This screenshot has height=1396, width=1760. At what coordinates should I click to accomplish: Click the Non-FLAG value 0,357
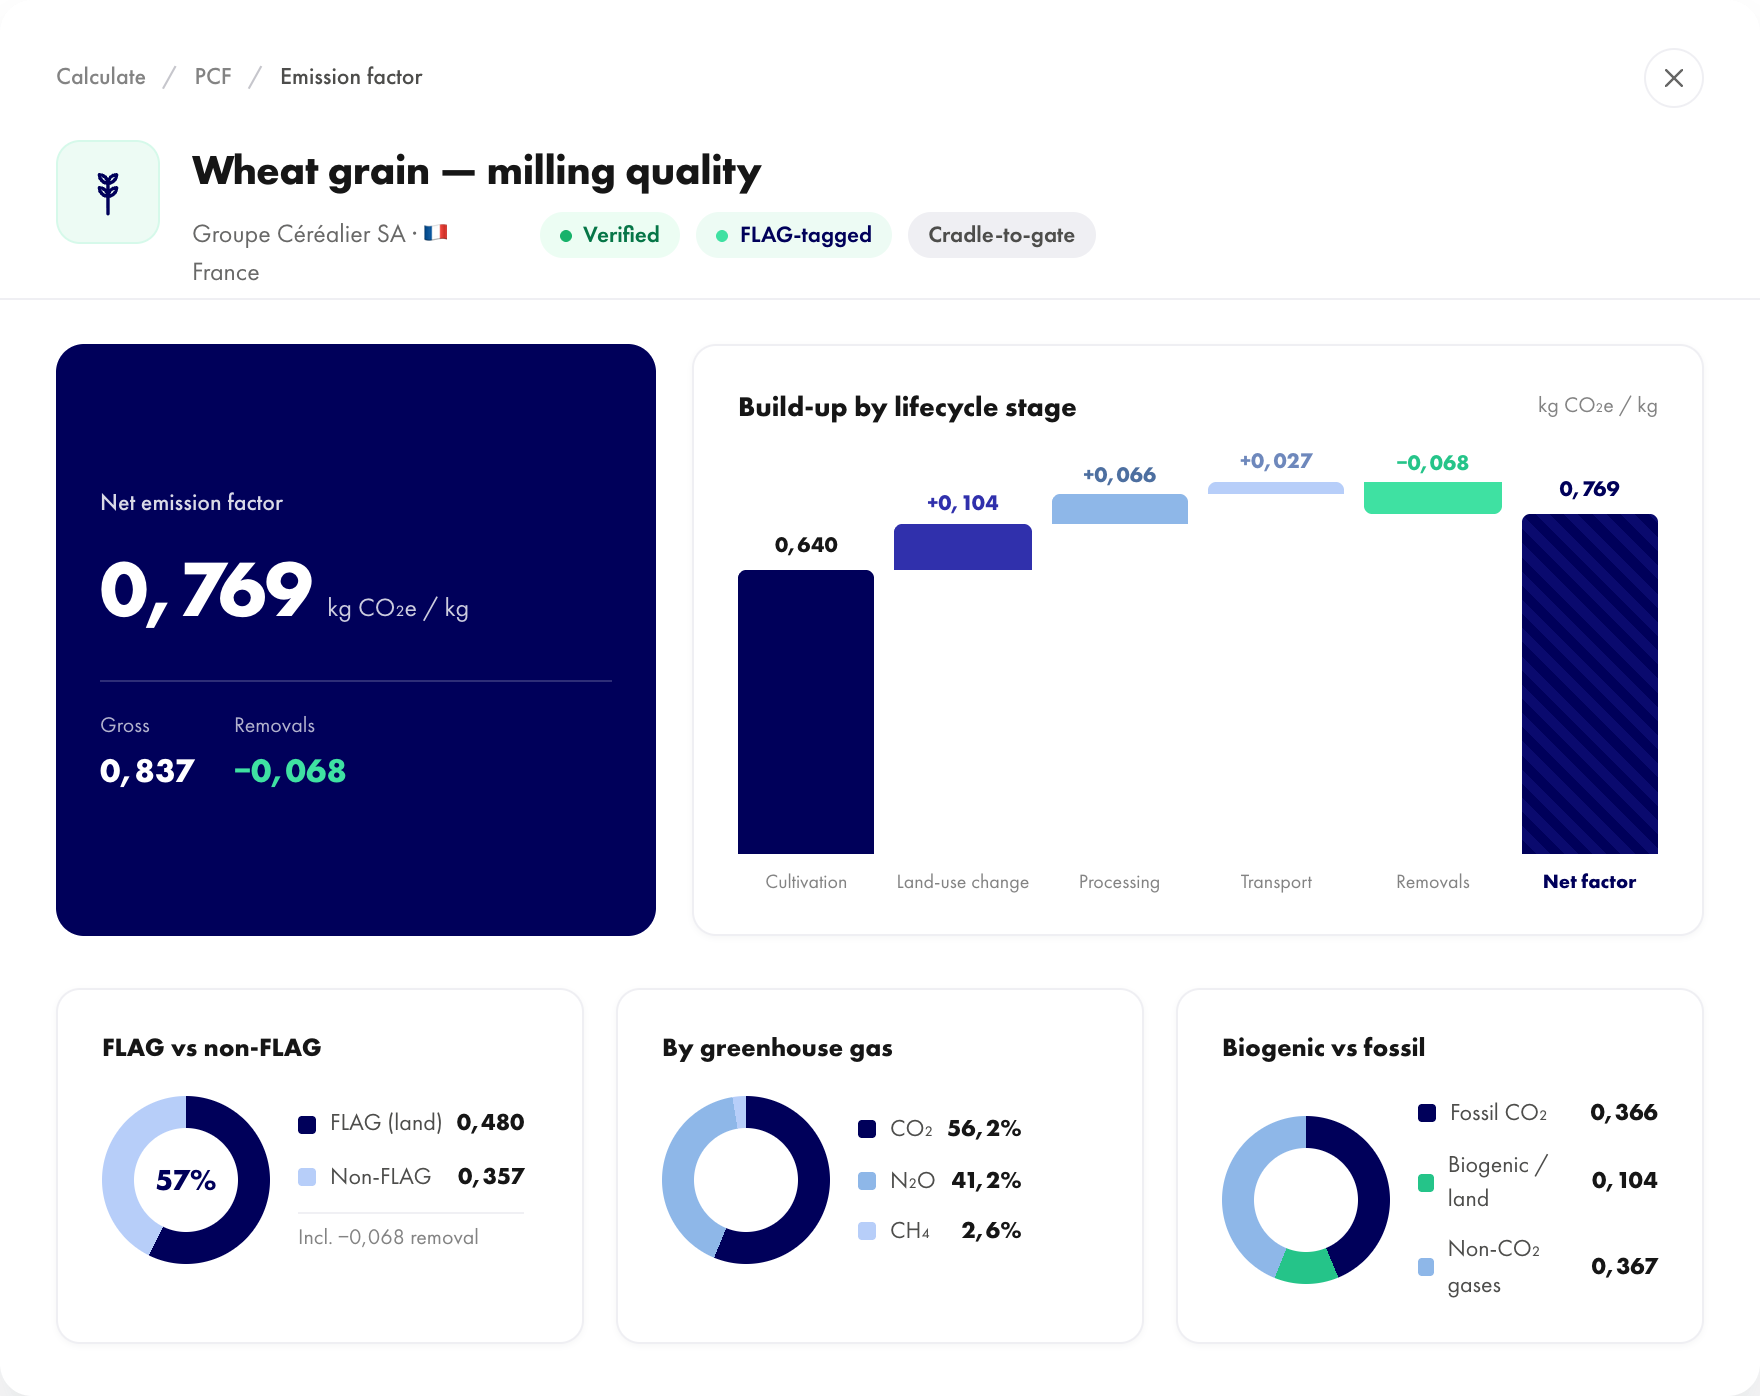click(x=491, y=1177)
